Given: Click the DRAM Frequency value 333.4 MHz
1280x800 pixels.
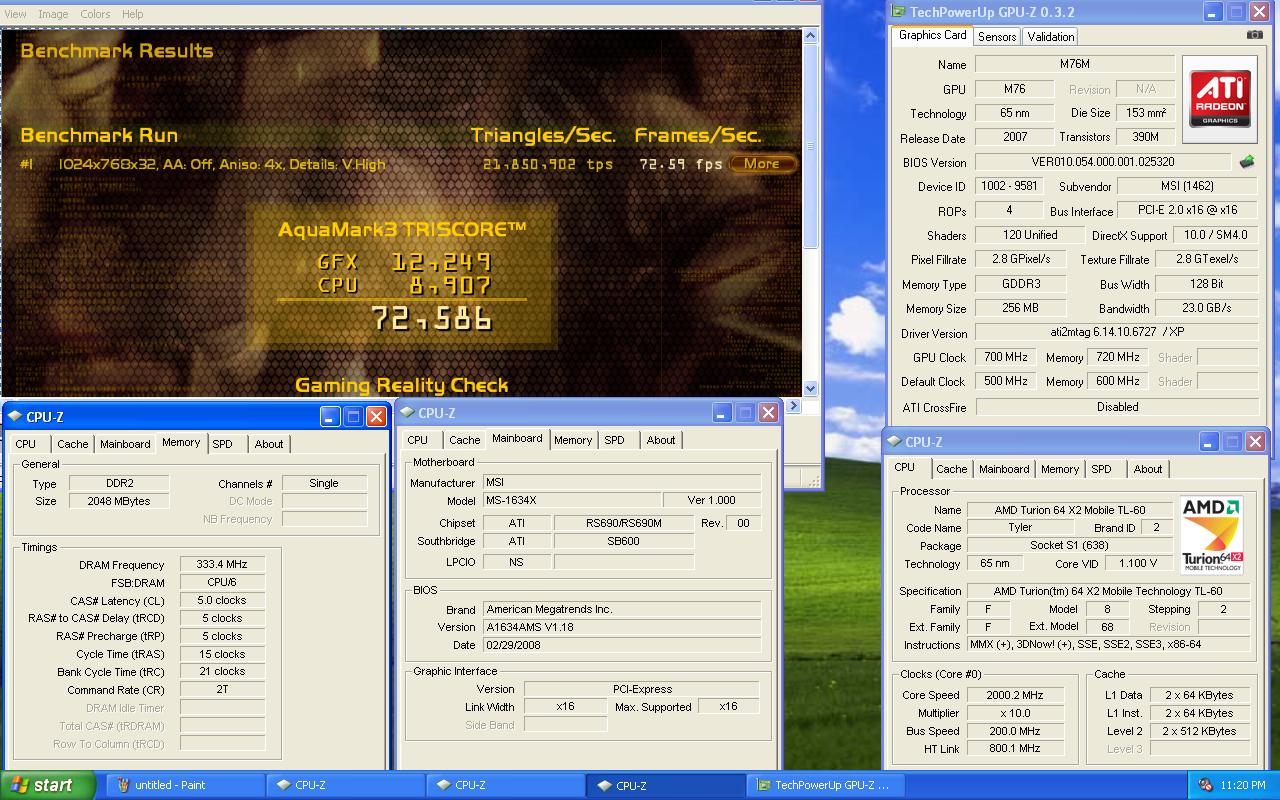Looking at the screenshot, I should pos(222,565).
